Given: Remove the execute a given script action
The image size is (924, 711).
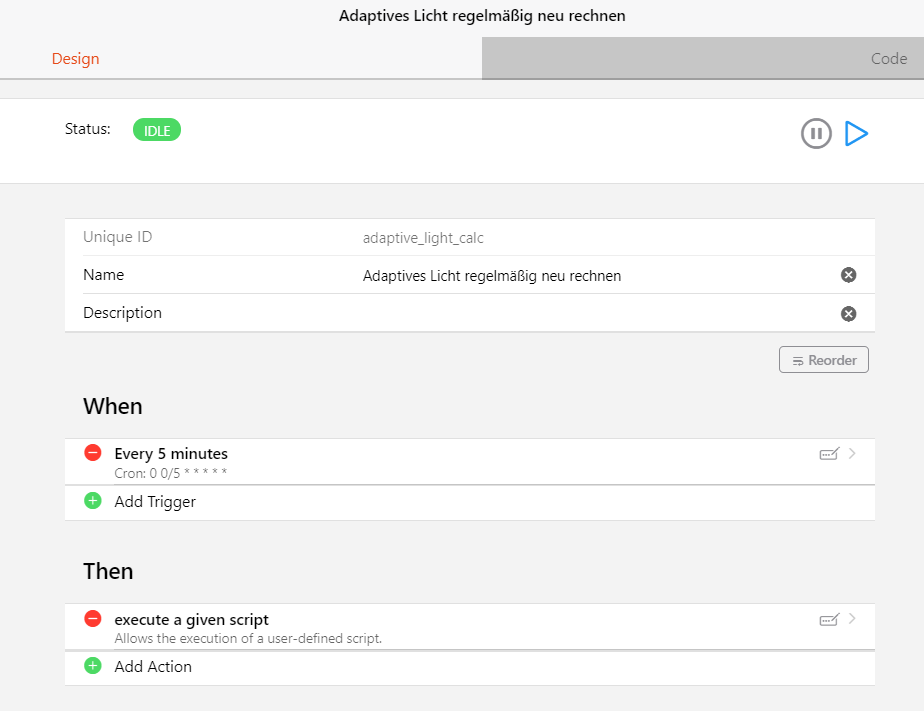Looking at the screenshot, I should [93, 619].
